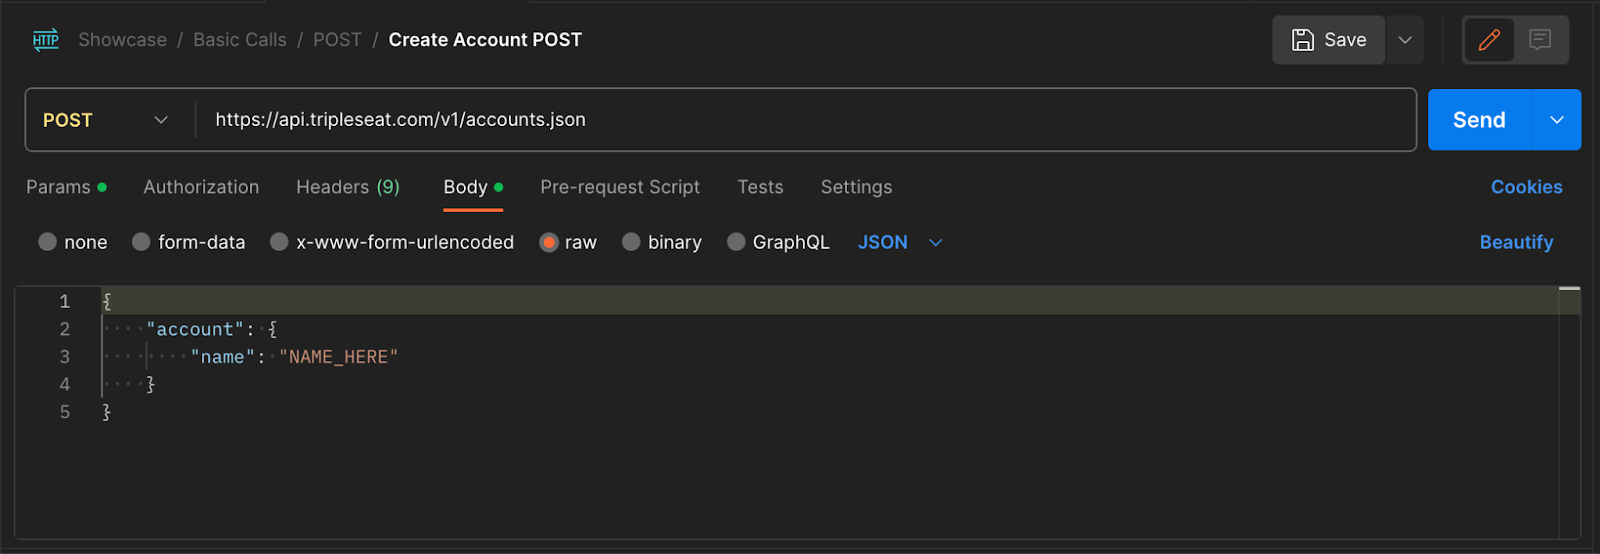This screenshot has height=554, width=1600.
Task: Open the Authorization tab
Action: (x=201, y=187)
